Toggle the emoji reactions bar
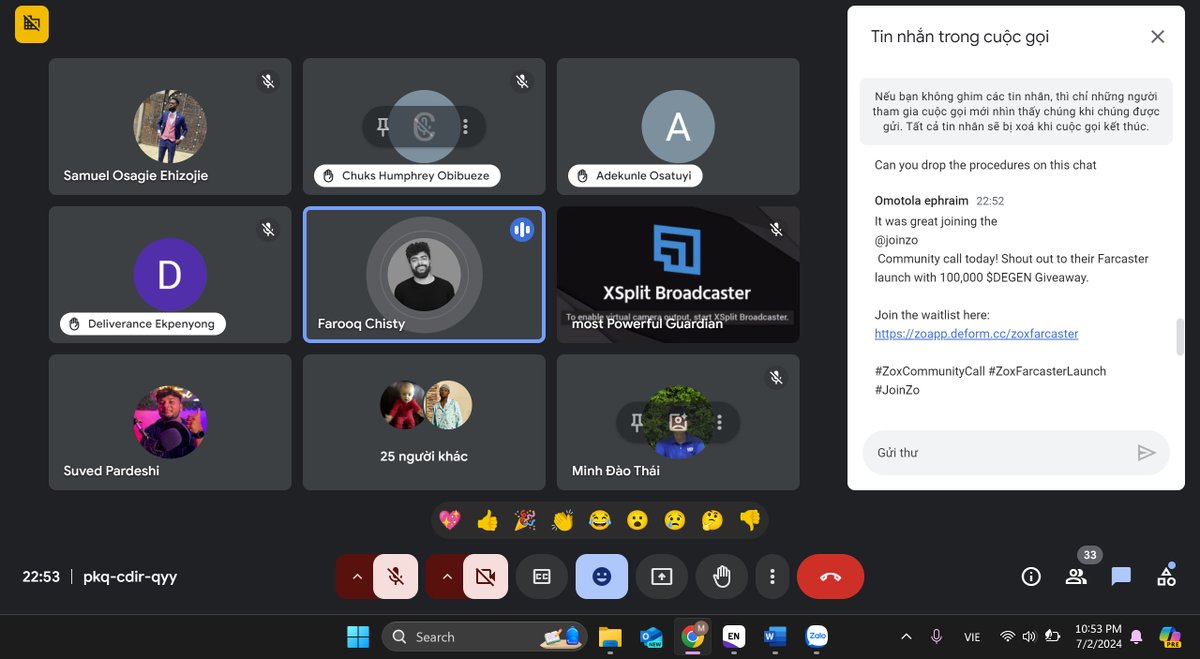Image resolution: width=1200 pixels, height=659 pixels. click(x=602, y=577)
